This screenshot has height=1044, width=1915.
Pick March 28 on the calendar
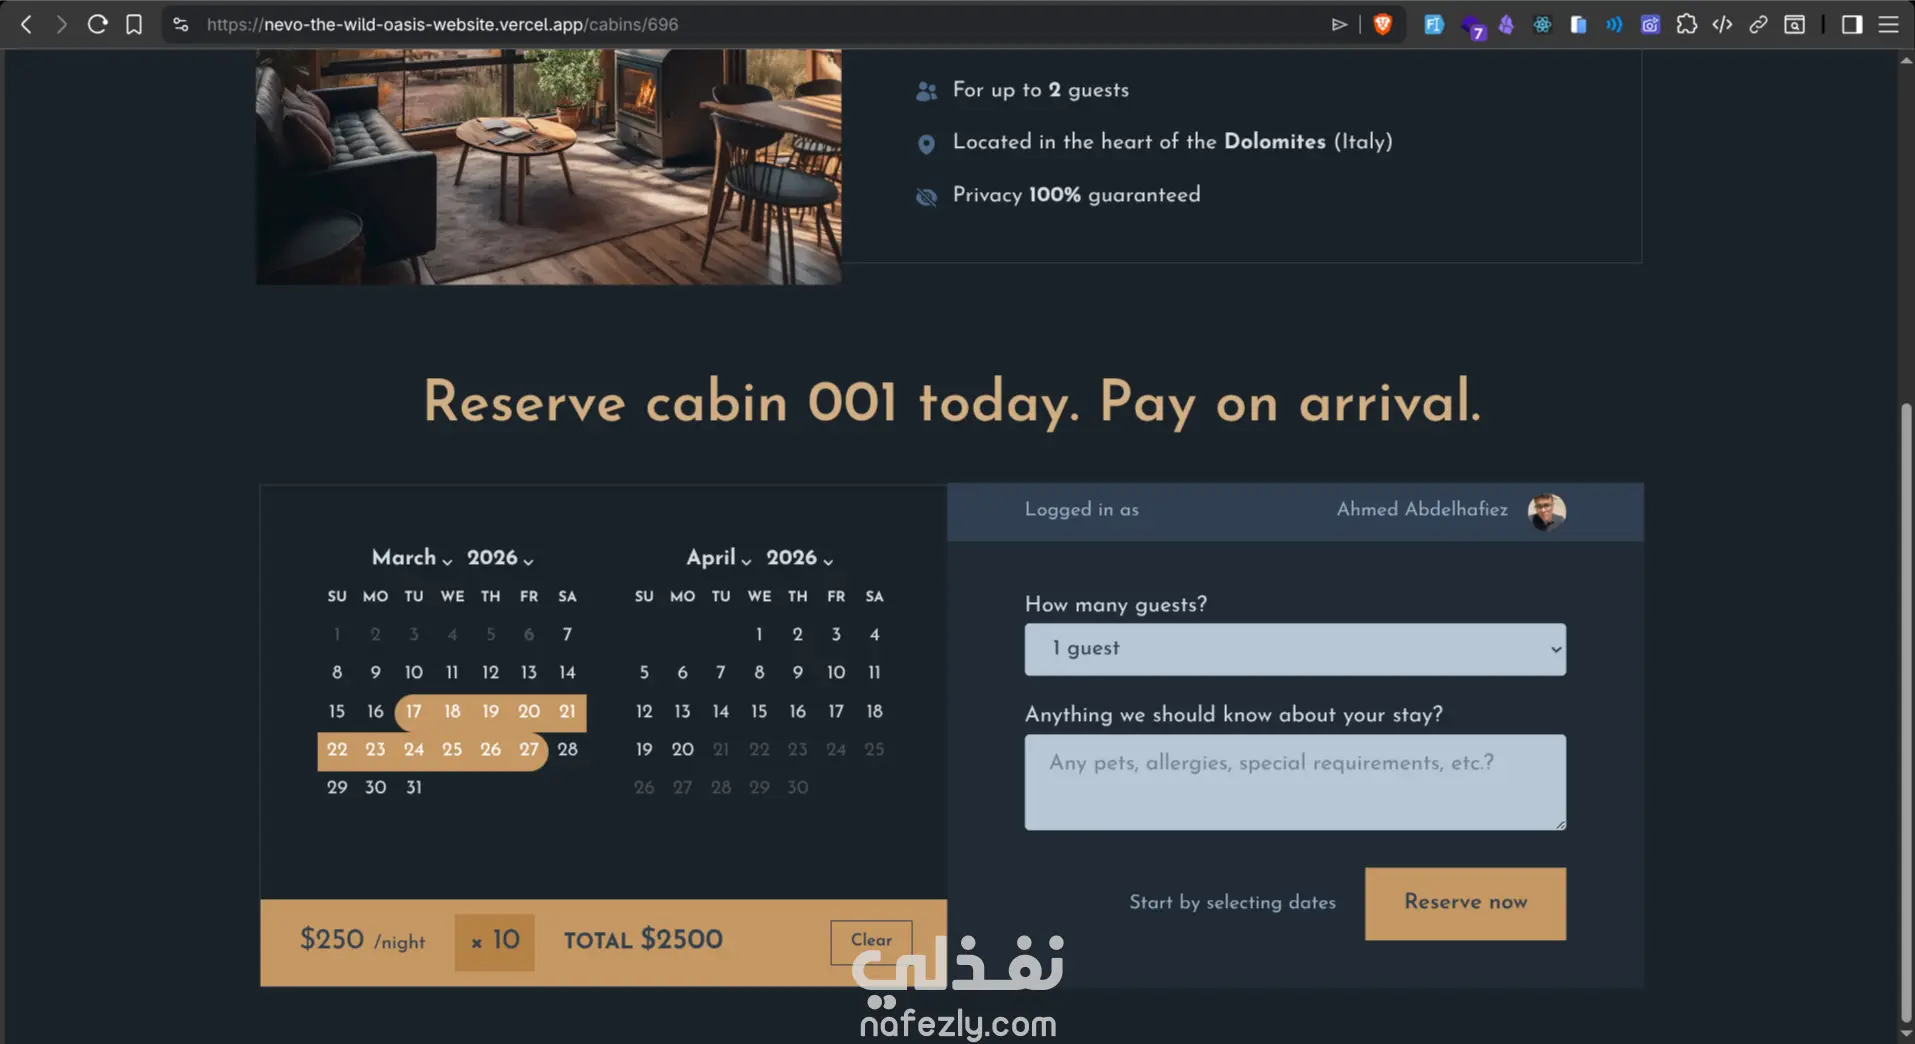567,749
